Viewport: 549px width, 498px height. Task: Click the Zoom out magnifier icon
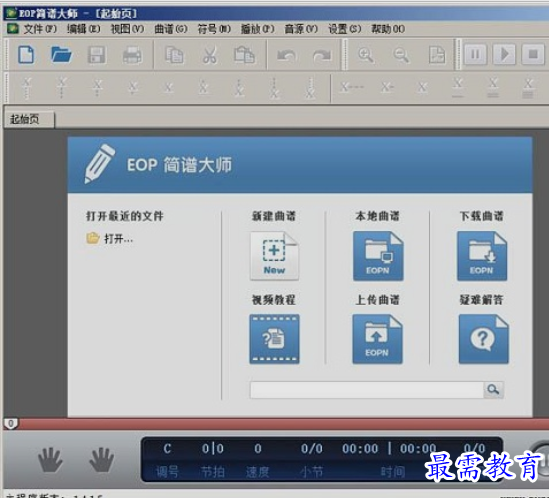[401, 55]
